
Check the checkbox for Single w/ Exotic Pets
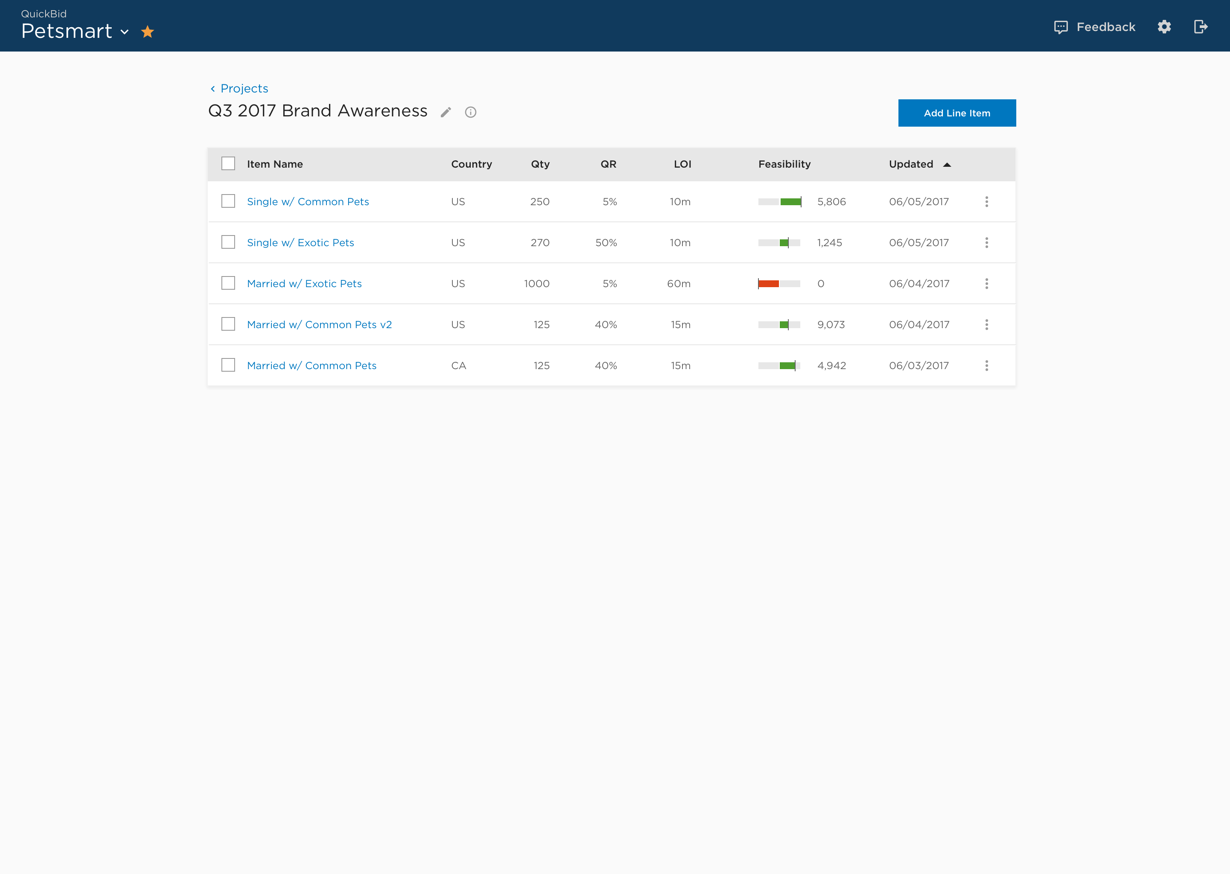(228, 242)
